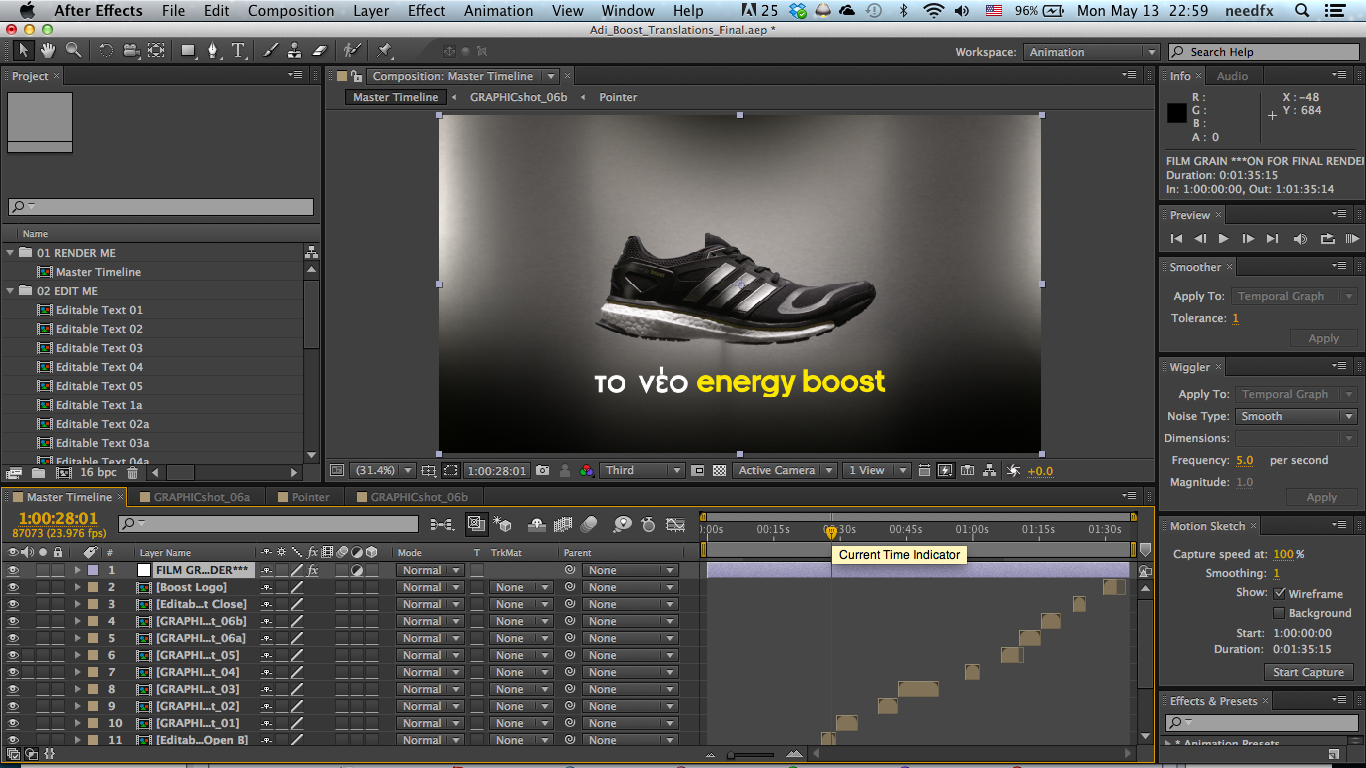Open Show Channel color management icon
1366x768 pixels.
coord(587,470)
